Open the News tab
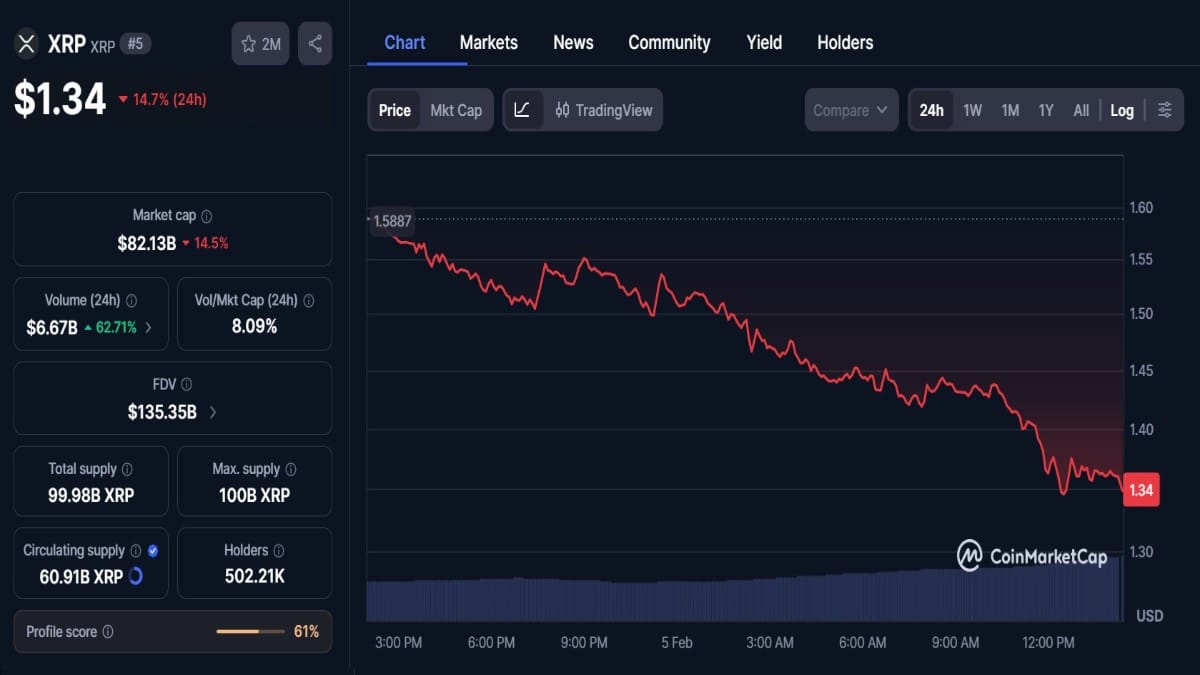 pos(573,42)
